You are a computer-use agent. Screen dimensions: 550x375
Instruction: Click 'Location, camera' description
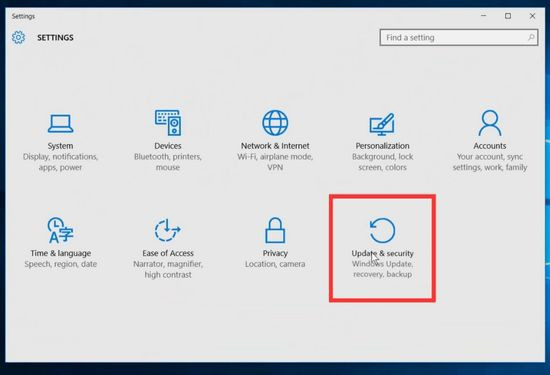pos(275,264)
